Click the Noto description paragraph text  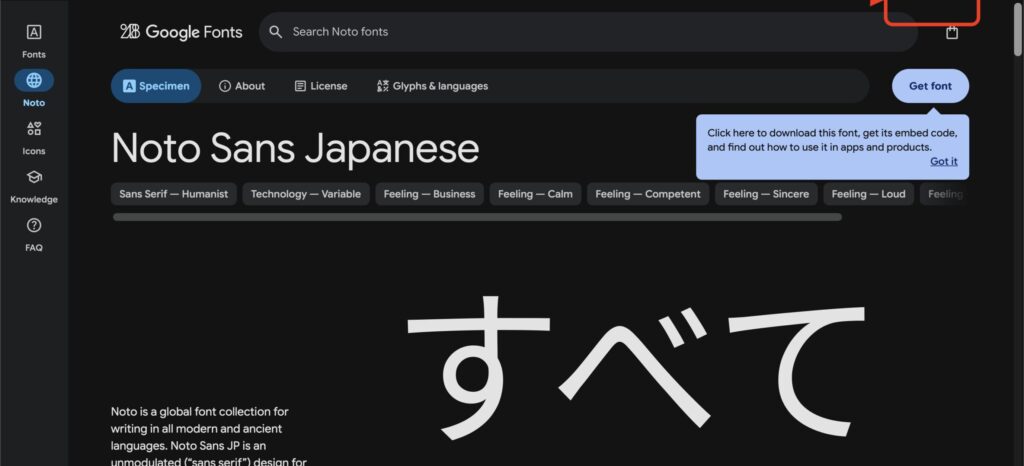[x=209, y=437]
